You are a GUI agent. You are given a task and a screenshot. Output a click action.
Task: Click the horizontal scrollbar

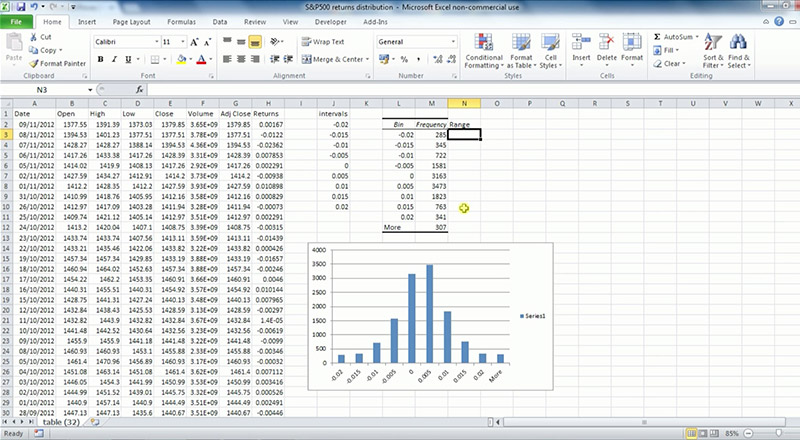click(644, 422)
